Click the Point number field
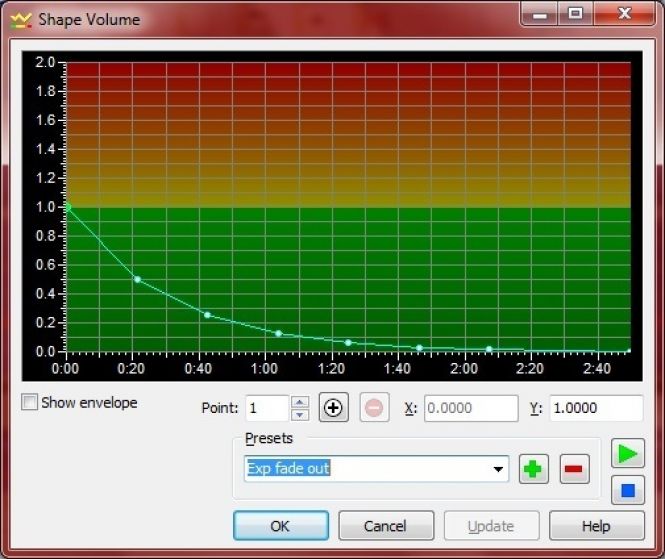Viewport: 665px width, 559px height. point(267,408)
